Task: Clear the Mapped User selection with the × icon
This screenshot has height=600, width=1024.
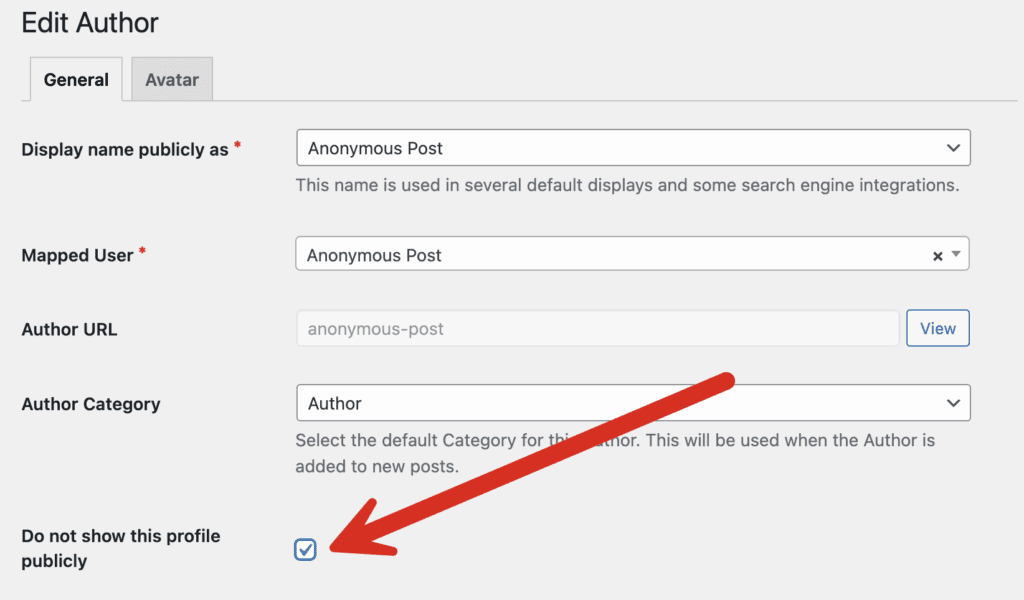Action: pos(937,256)
